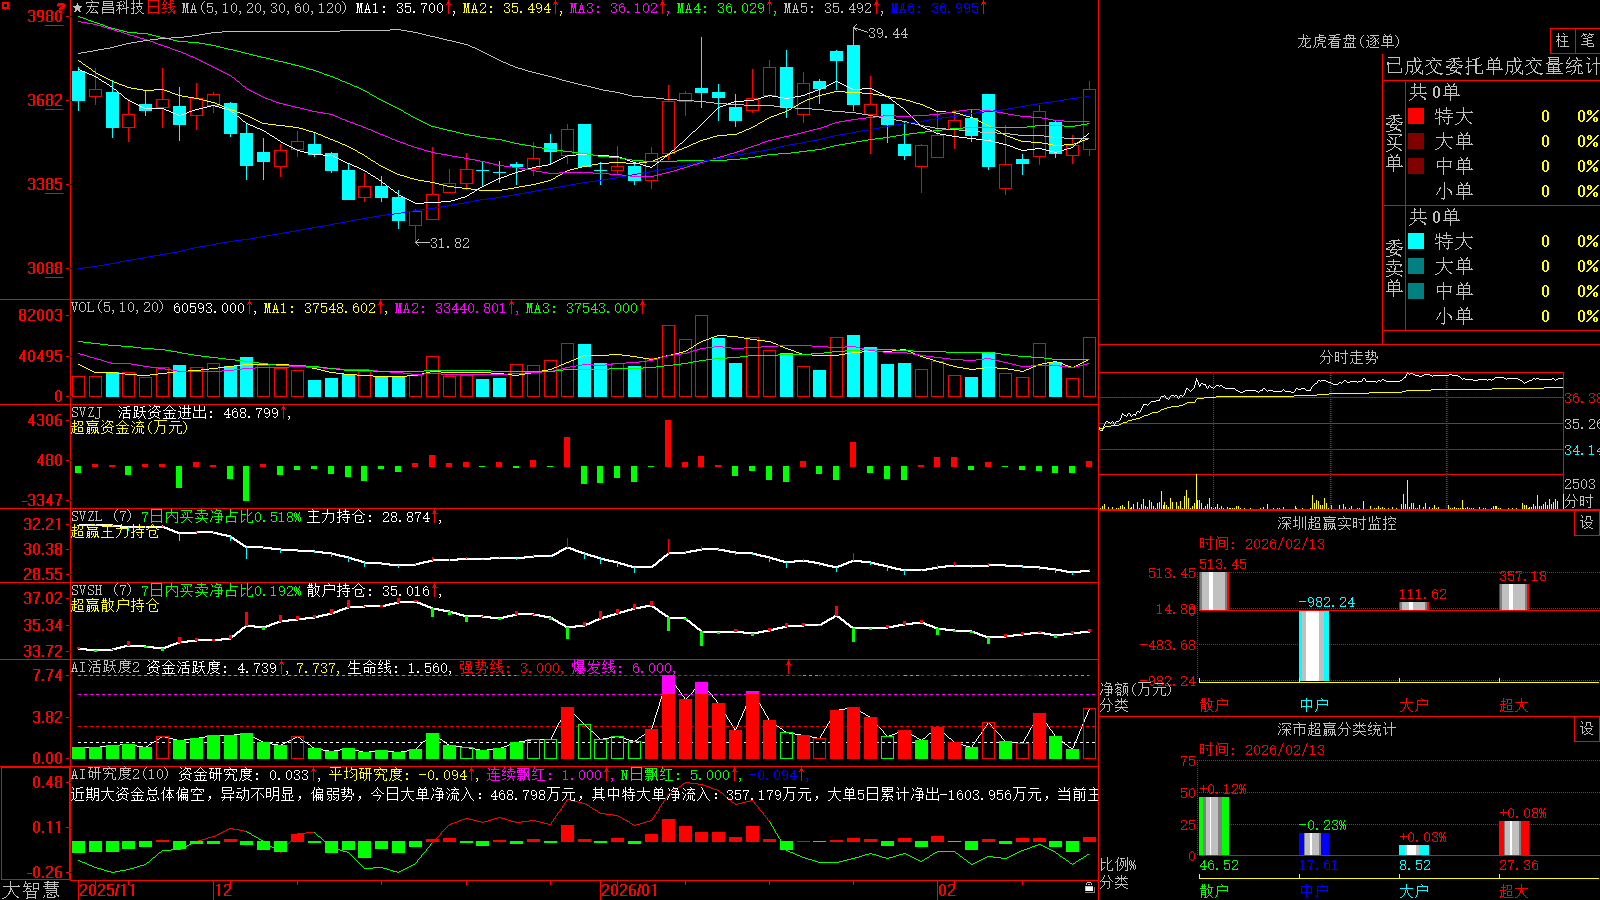This screenshot has width=1600, height=900.
Task: Select the 2026/01 date marker on timeline
Action: point(630,890)
